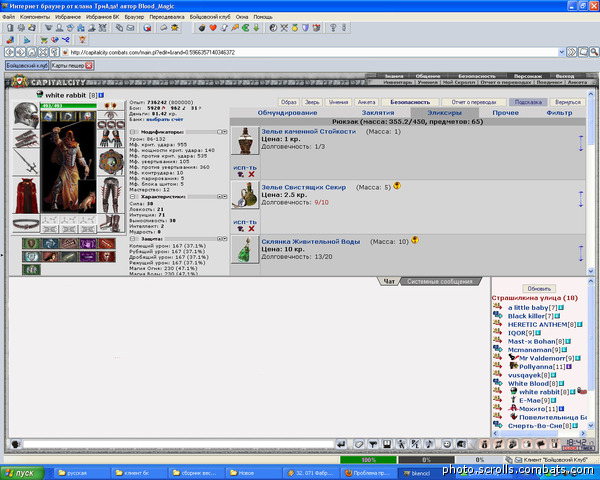The image size is (600, 480).
Task: Click the red sword ability icon
Action: (x=106, y=243)
